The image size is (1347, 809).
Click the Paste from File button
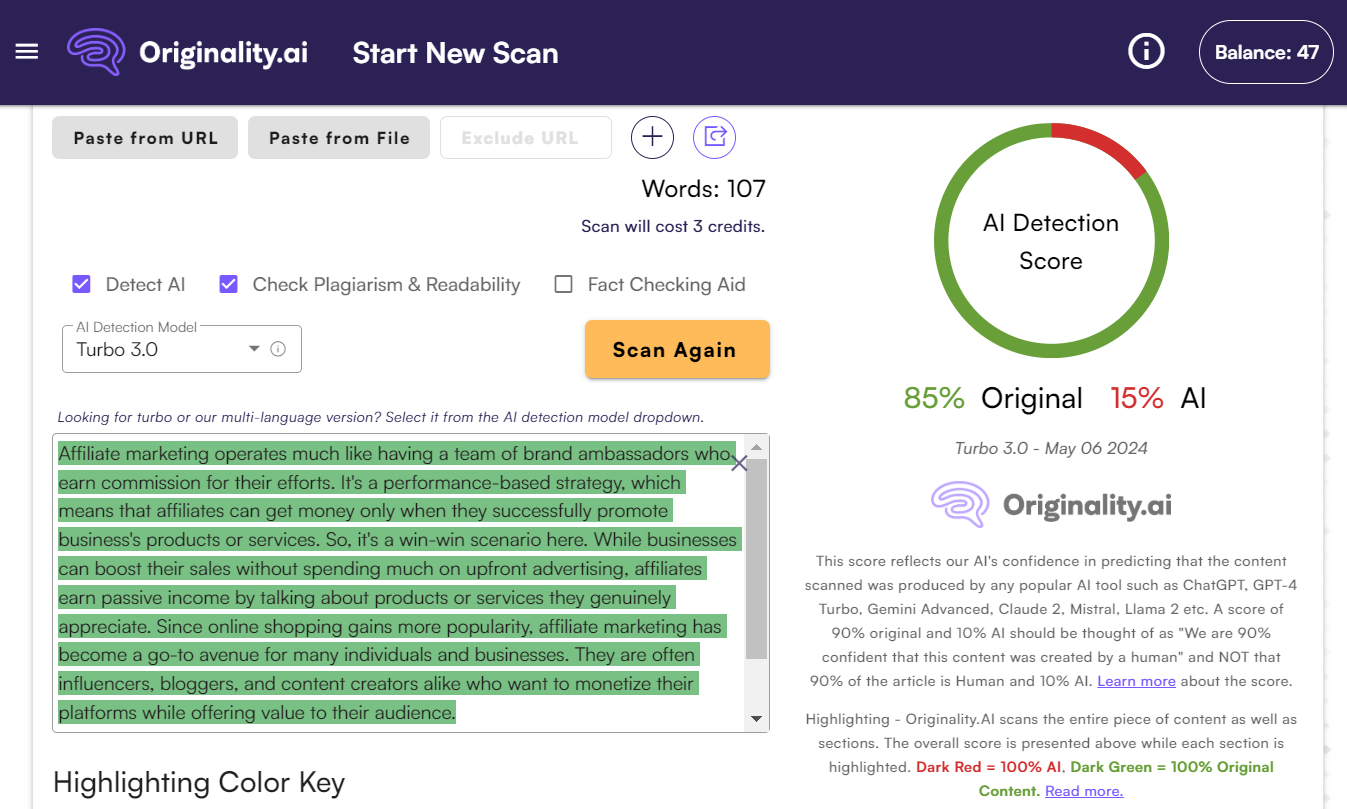pos(339,138)
